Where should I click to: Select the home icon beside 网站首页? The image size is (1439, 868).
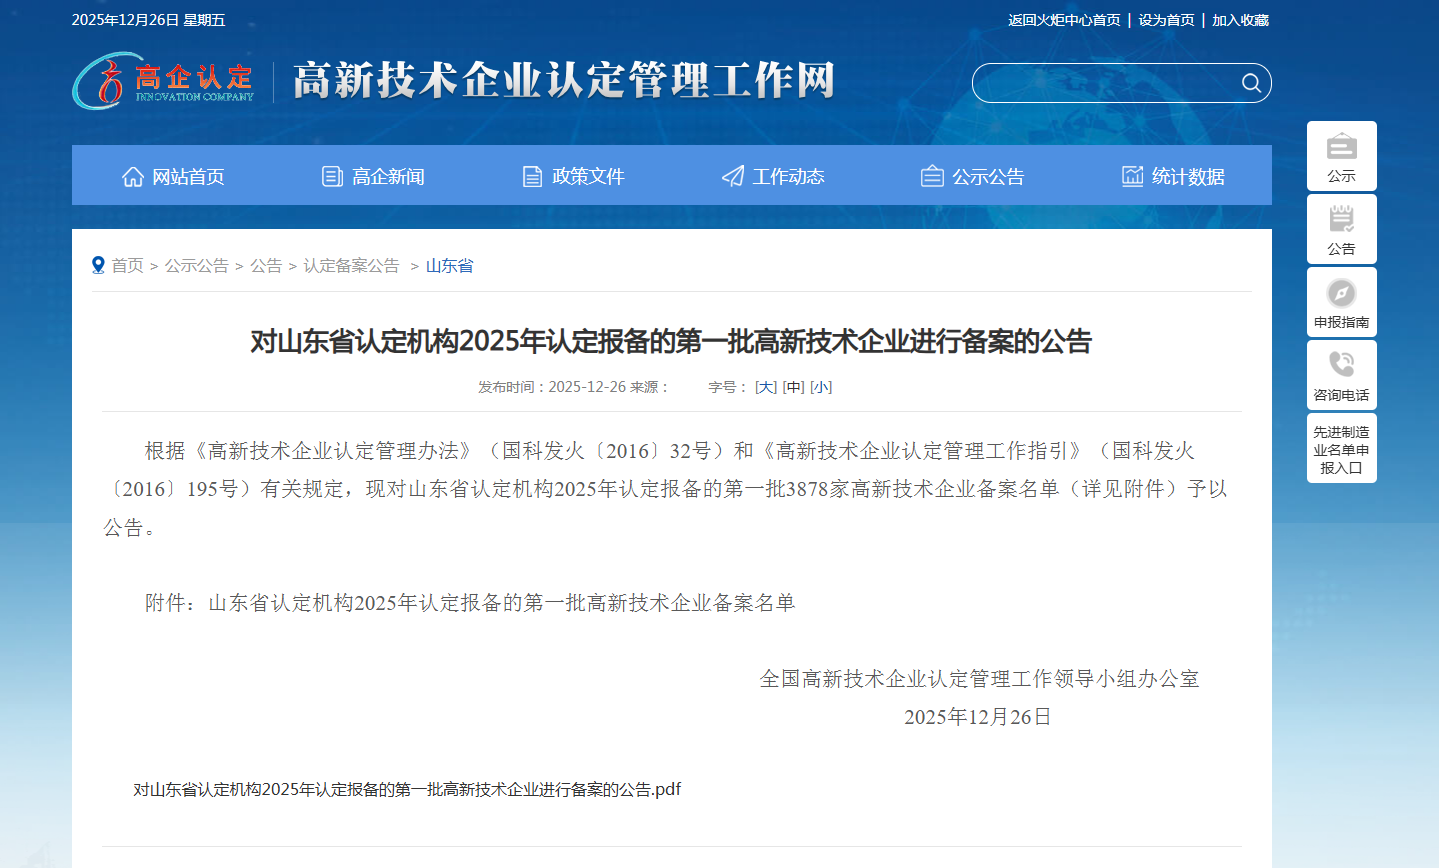click(132, 175)
